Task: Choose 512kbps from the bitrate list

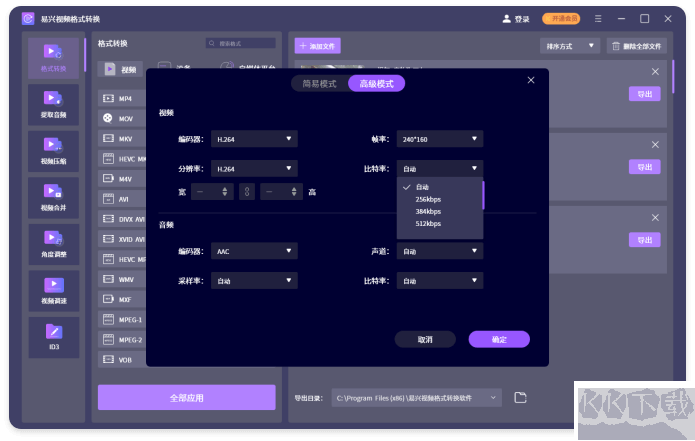Action: point(428,223)
